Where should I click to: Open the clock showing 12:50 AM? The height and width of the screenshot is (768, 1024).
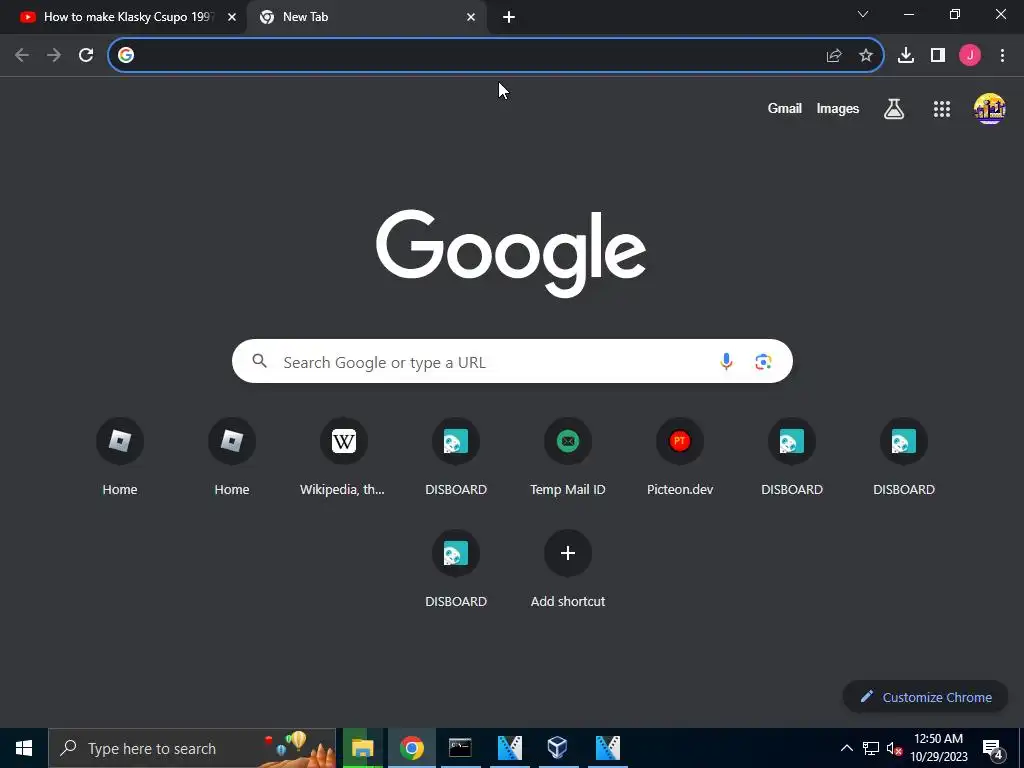938,748
